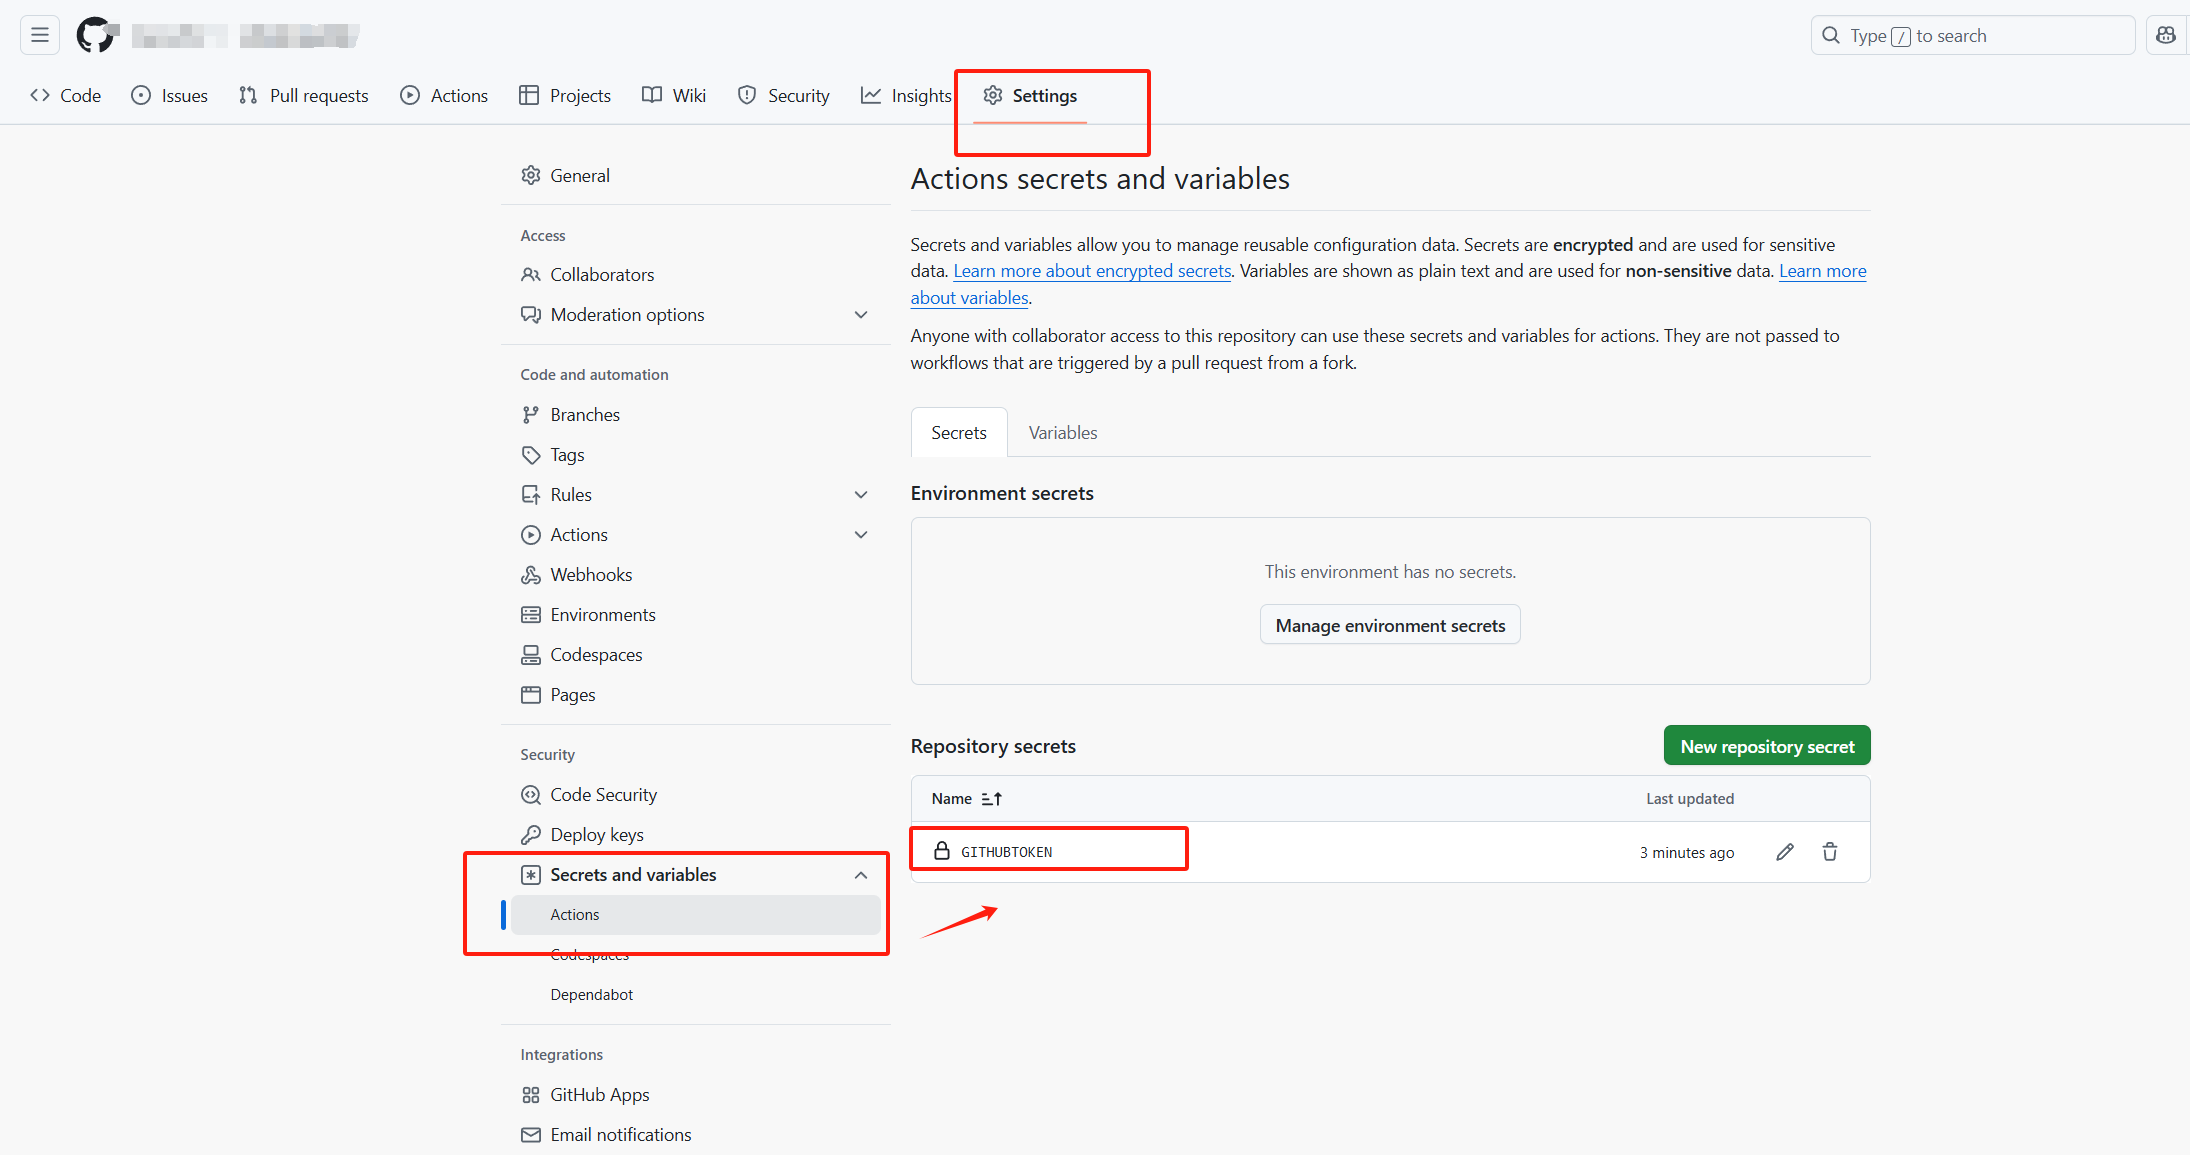Open GitHub Apps integrations page
The image size is (2190, 1155).
click(599, 1095)
